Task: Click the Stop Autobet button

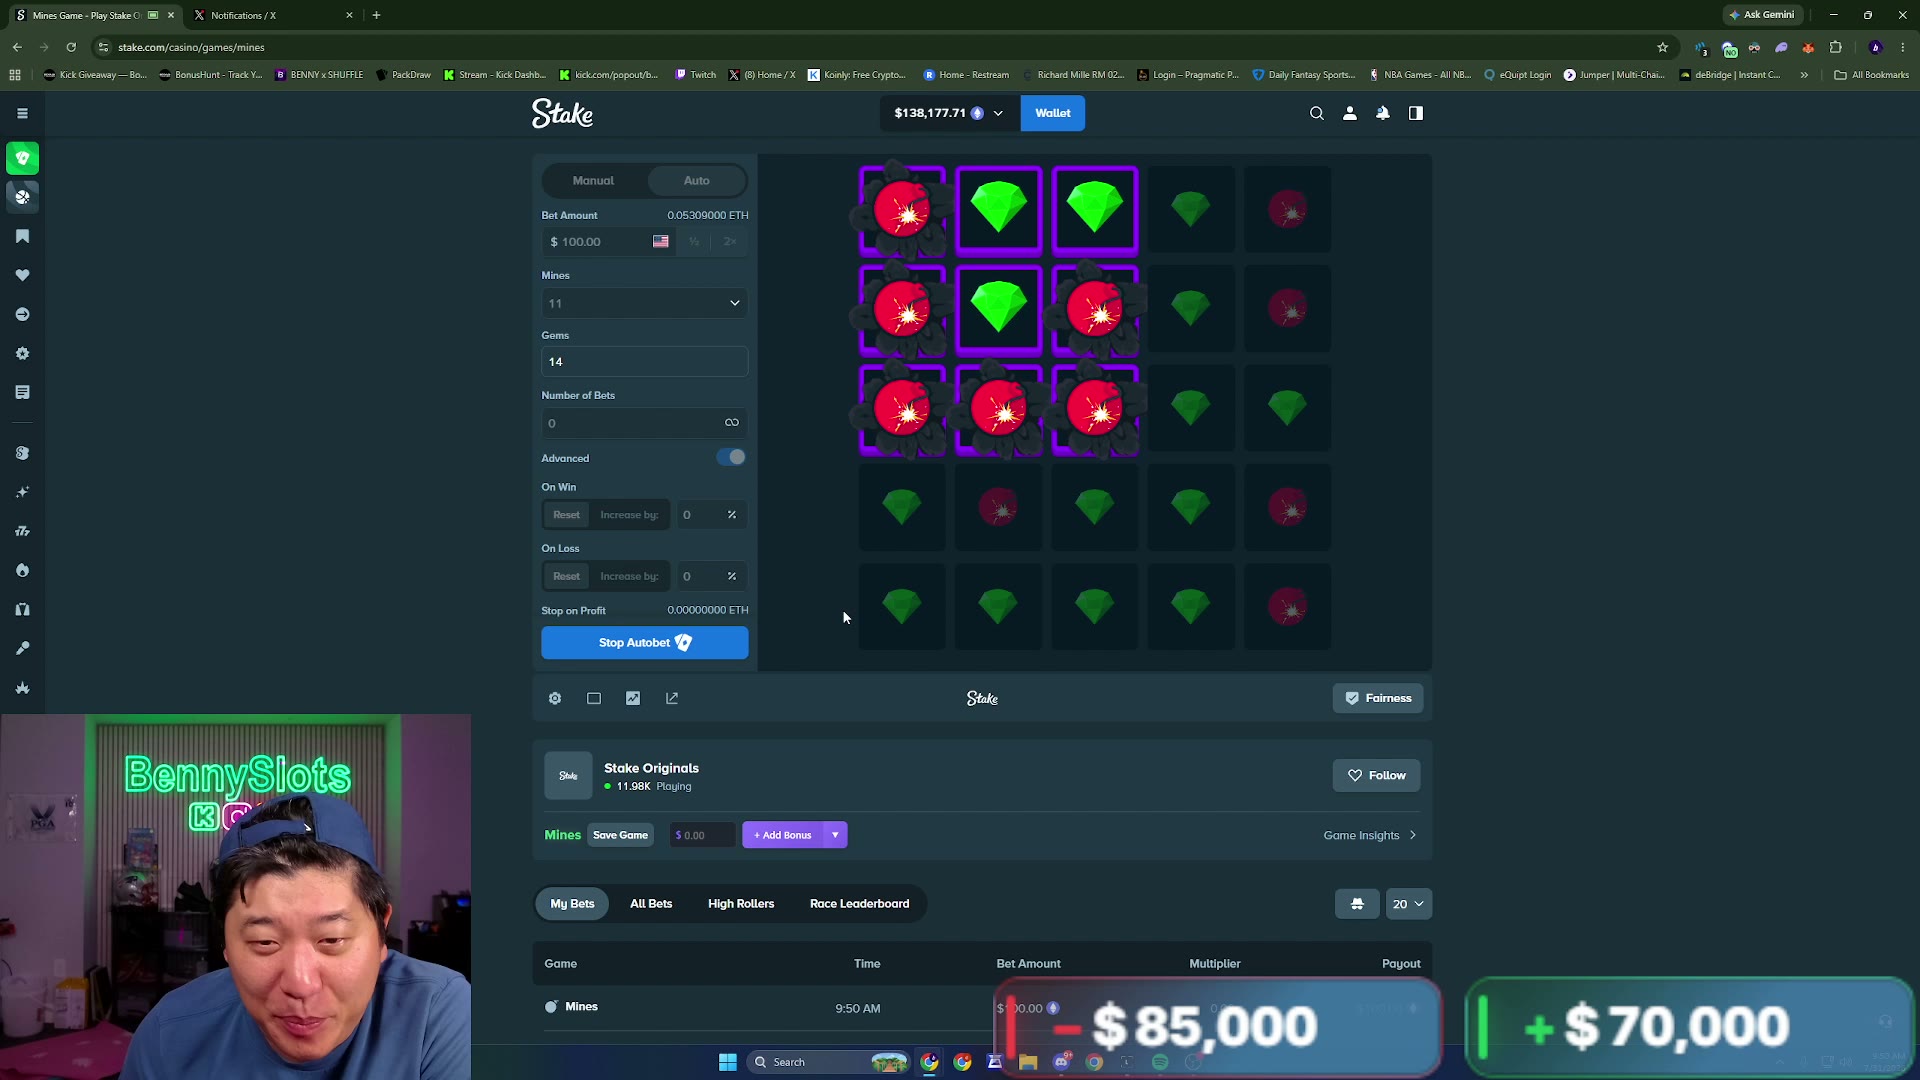Action: 645,643
